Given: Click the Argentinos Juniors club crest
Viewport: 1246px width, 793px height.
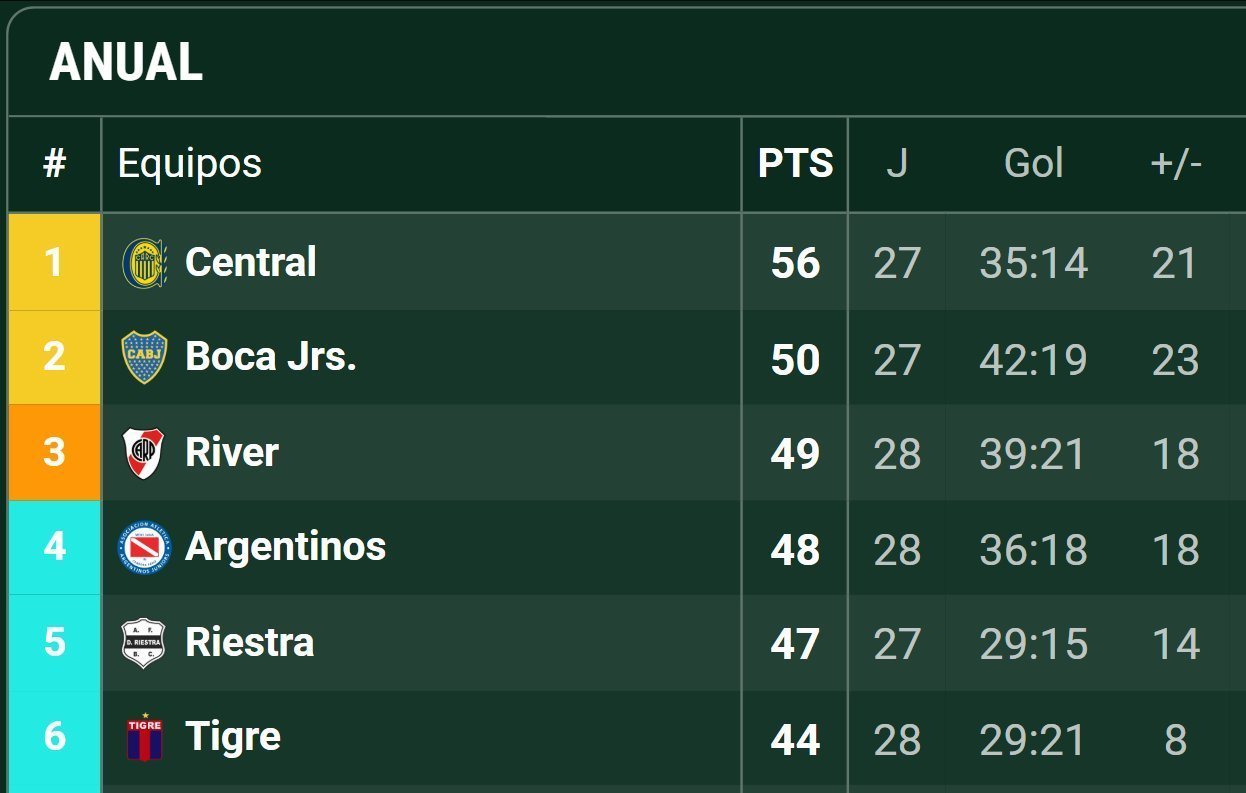Looking at the screenshot, I should click(144, 548).
